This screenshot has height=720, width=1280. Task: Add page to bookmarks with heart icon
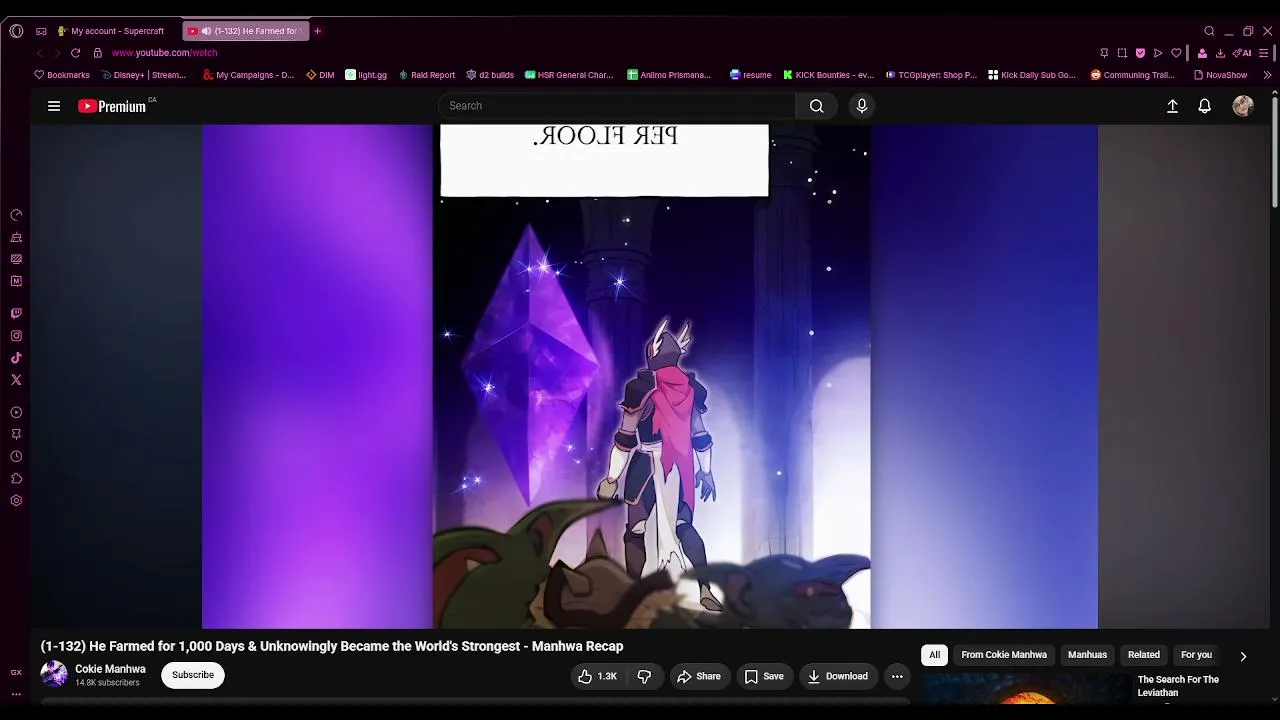click(1176, 53)
